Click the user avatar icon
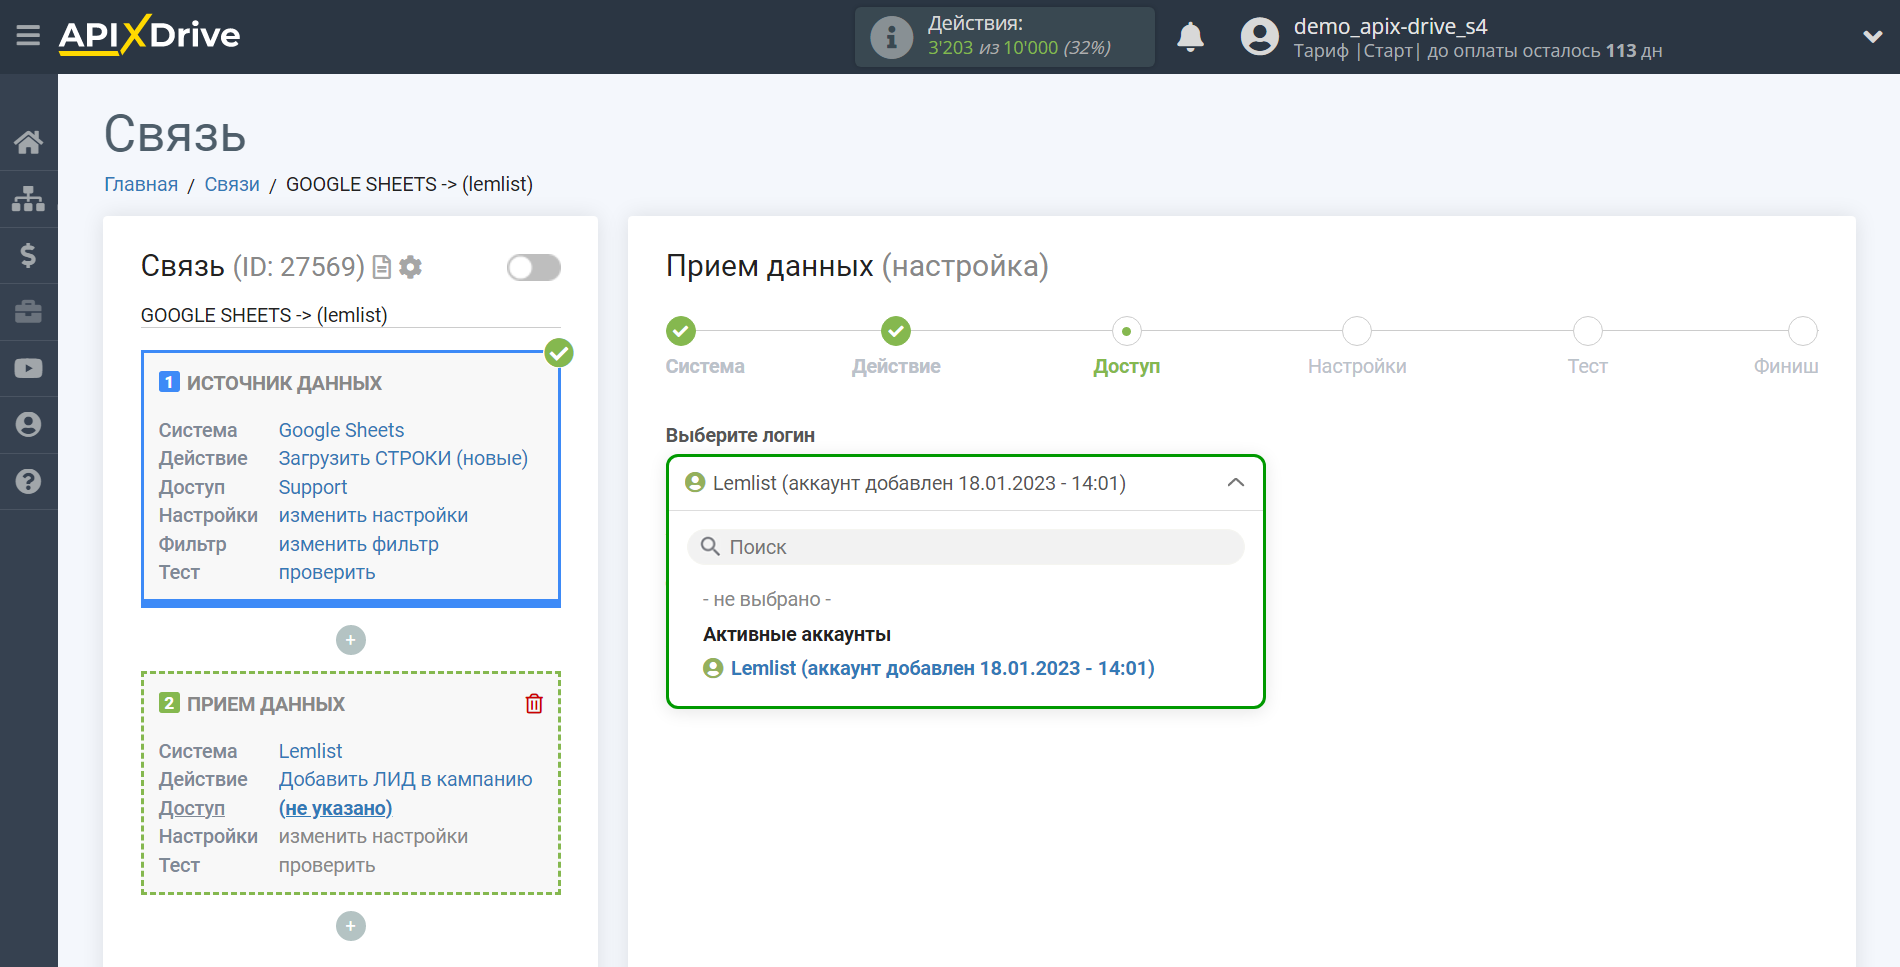This screenshot has width=1900, height=967. [1259, 37]
